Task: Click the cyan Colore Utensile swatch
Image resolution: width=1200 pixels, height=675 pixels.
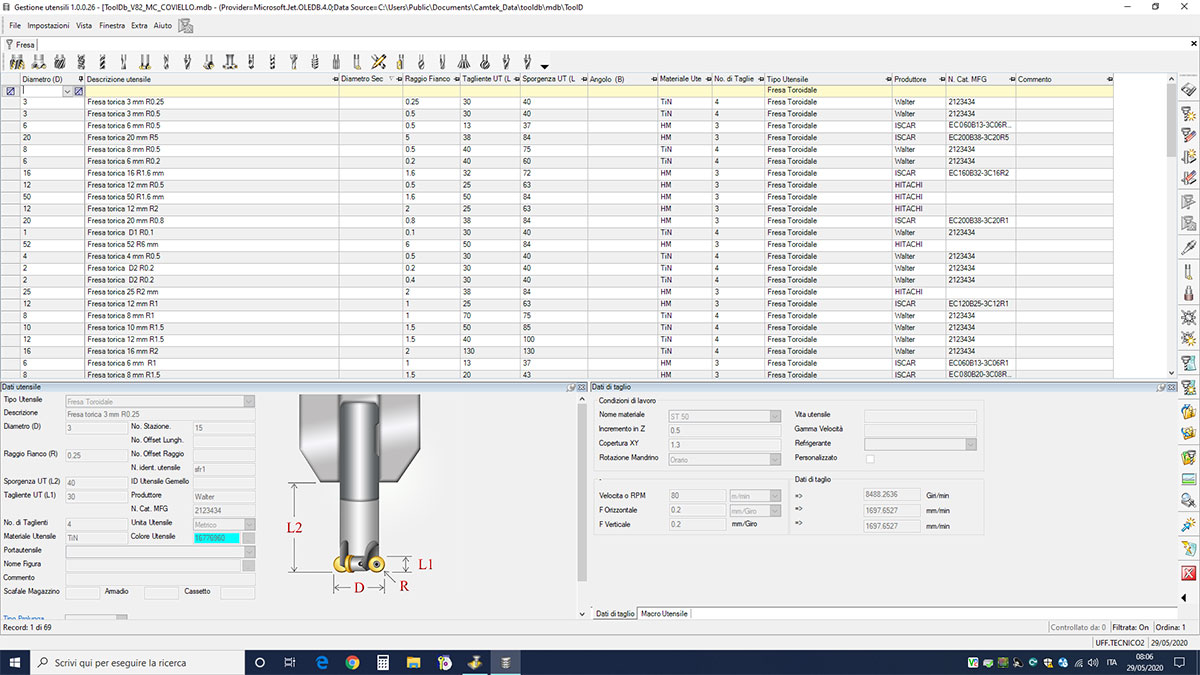Action: pos(216,538)
